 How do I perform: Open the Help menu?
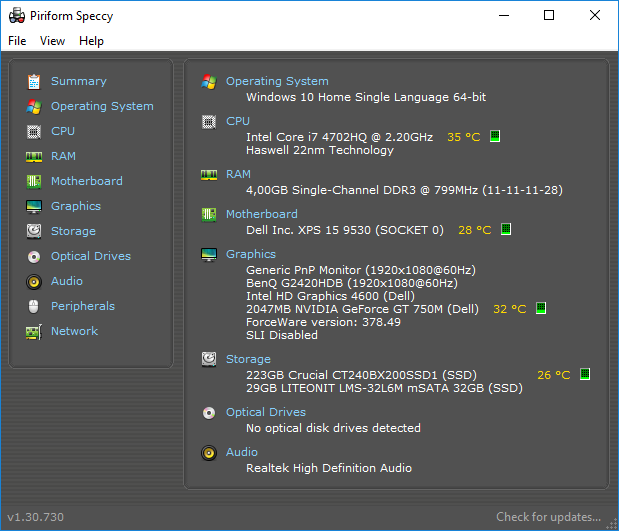[x=91, y=41]
